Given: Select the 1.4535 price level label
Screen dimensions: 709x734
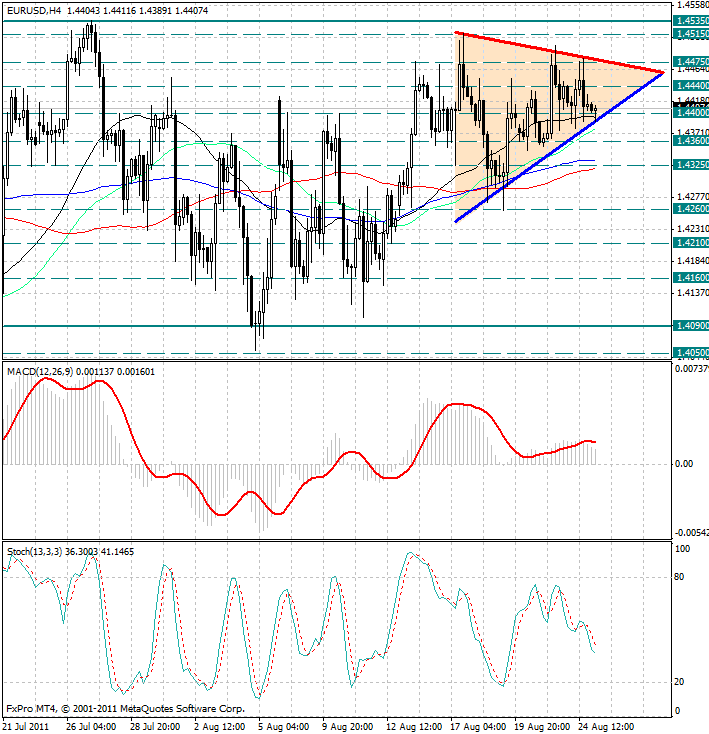Looking at the screenshot, I should click(x=691, y=21).
